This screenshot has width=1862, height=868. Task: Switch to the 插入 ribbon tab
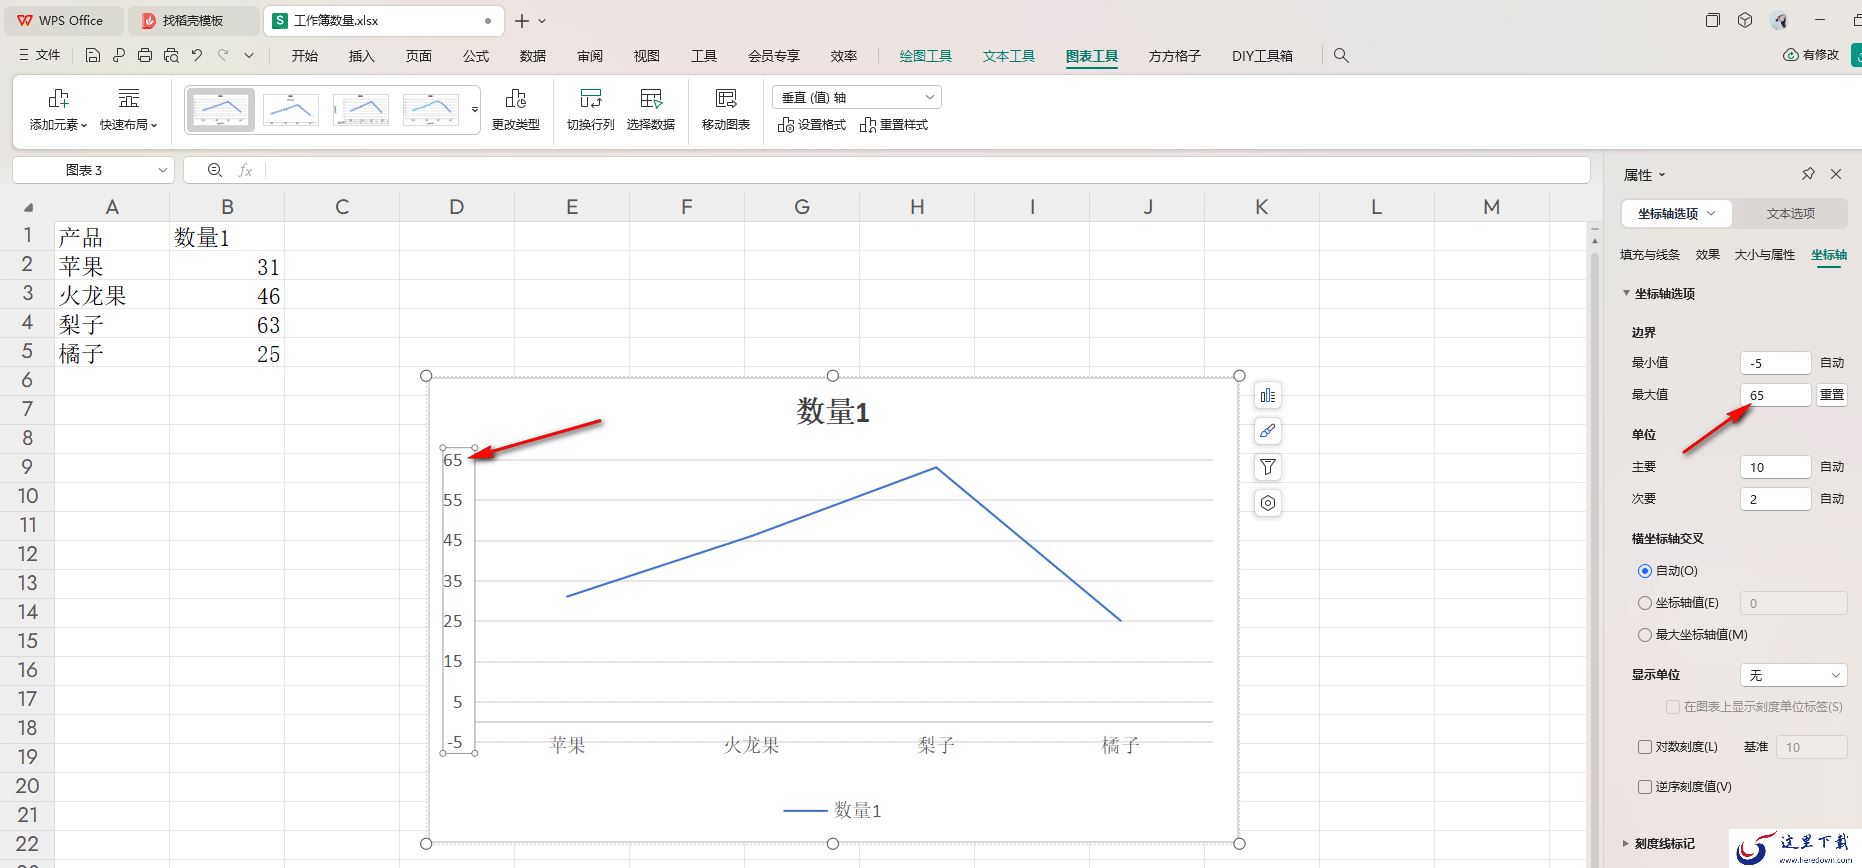pyautogui.click(x=361, y=56)
